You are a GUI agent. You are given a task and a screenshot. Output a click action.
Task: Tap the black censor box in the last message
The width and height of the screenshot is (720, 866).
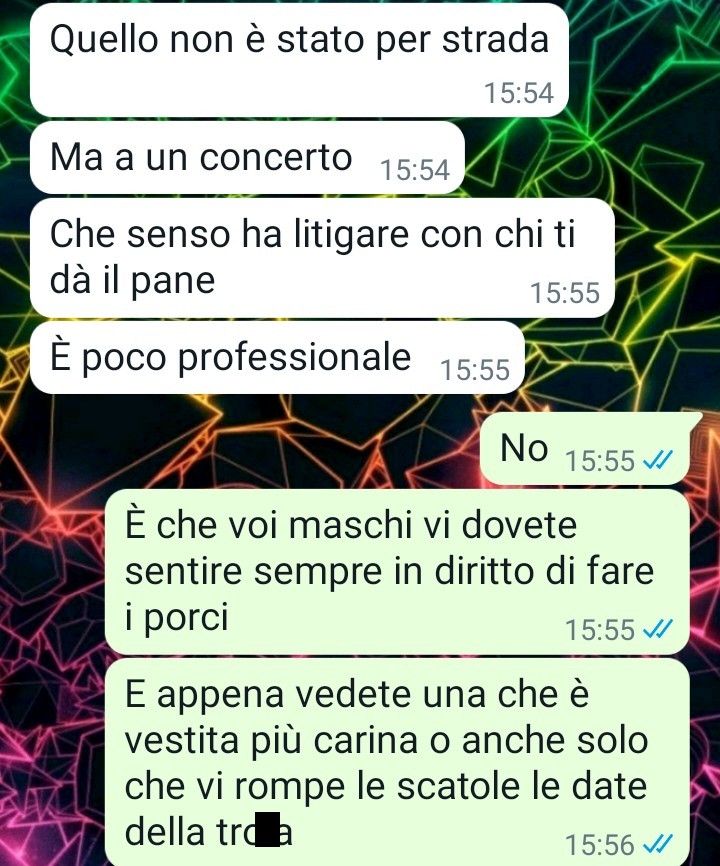click(268, 829)
